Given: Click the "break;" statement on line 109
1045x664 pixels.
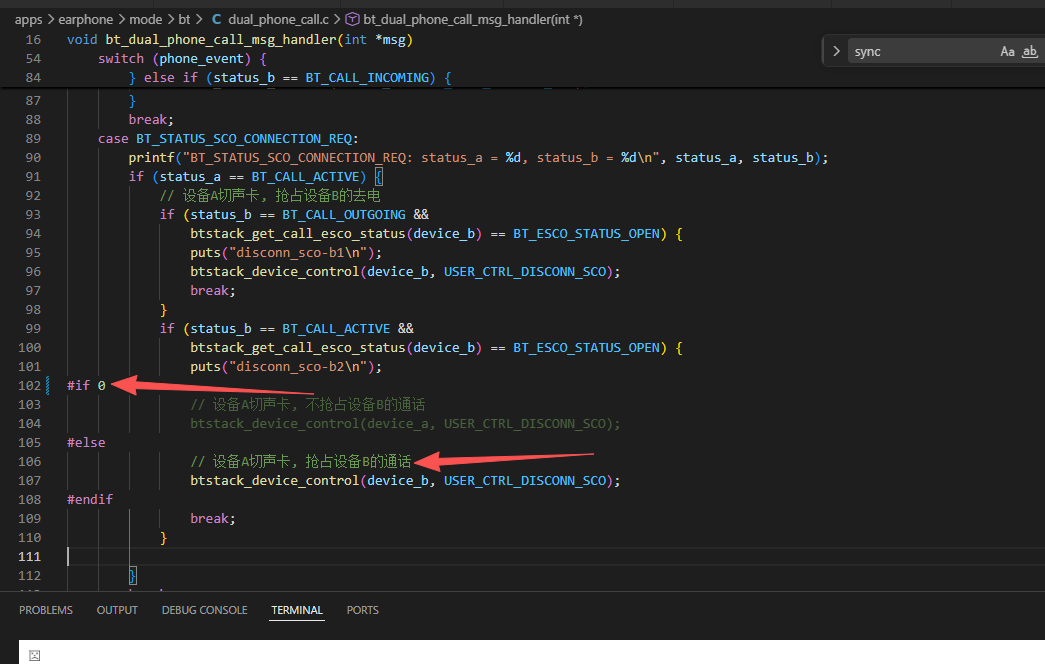Looking at the screenshot, I should click(x=213, y=519).
